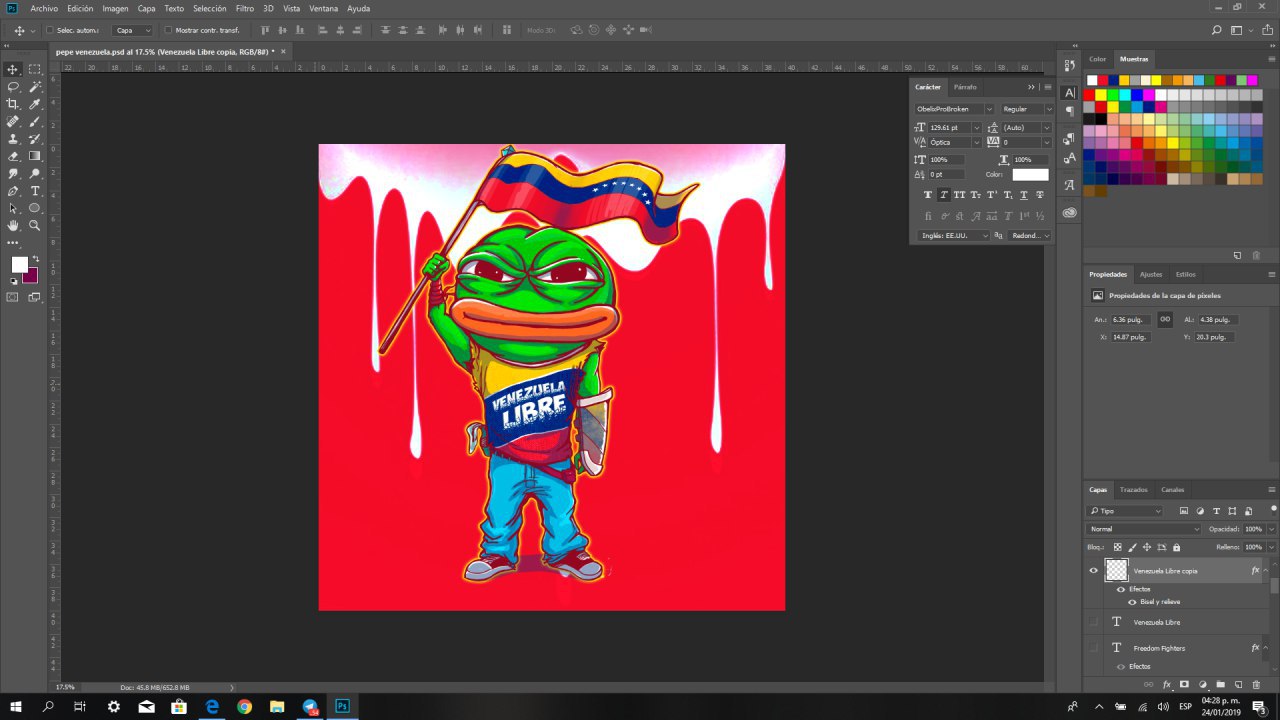Select the Lasso tool

(13, 87)
